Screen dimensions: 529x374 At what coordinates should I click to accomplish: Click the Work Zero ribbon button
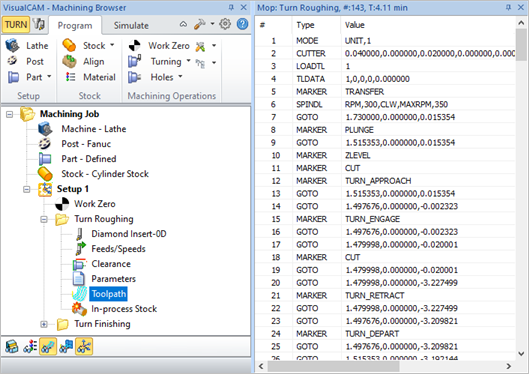click(159, 46)
